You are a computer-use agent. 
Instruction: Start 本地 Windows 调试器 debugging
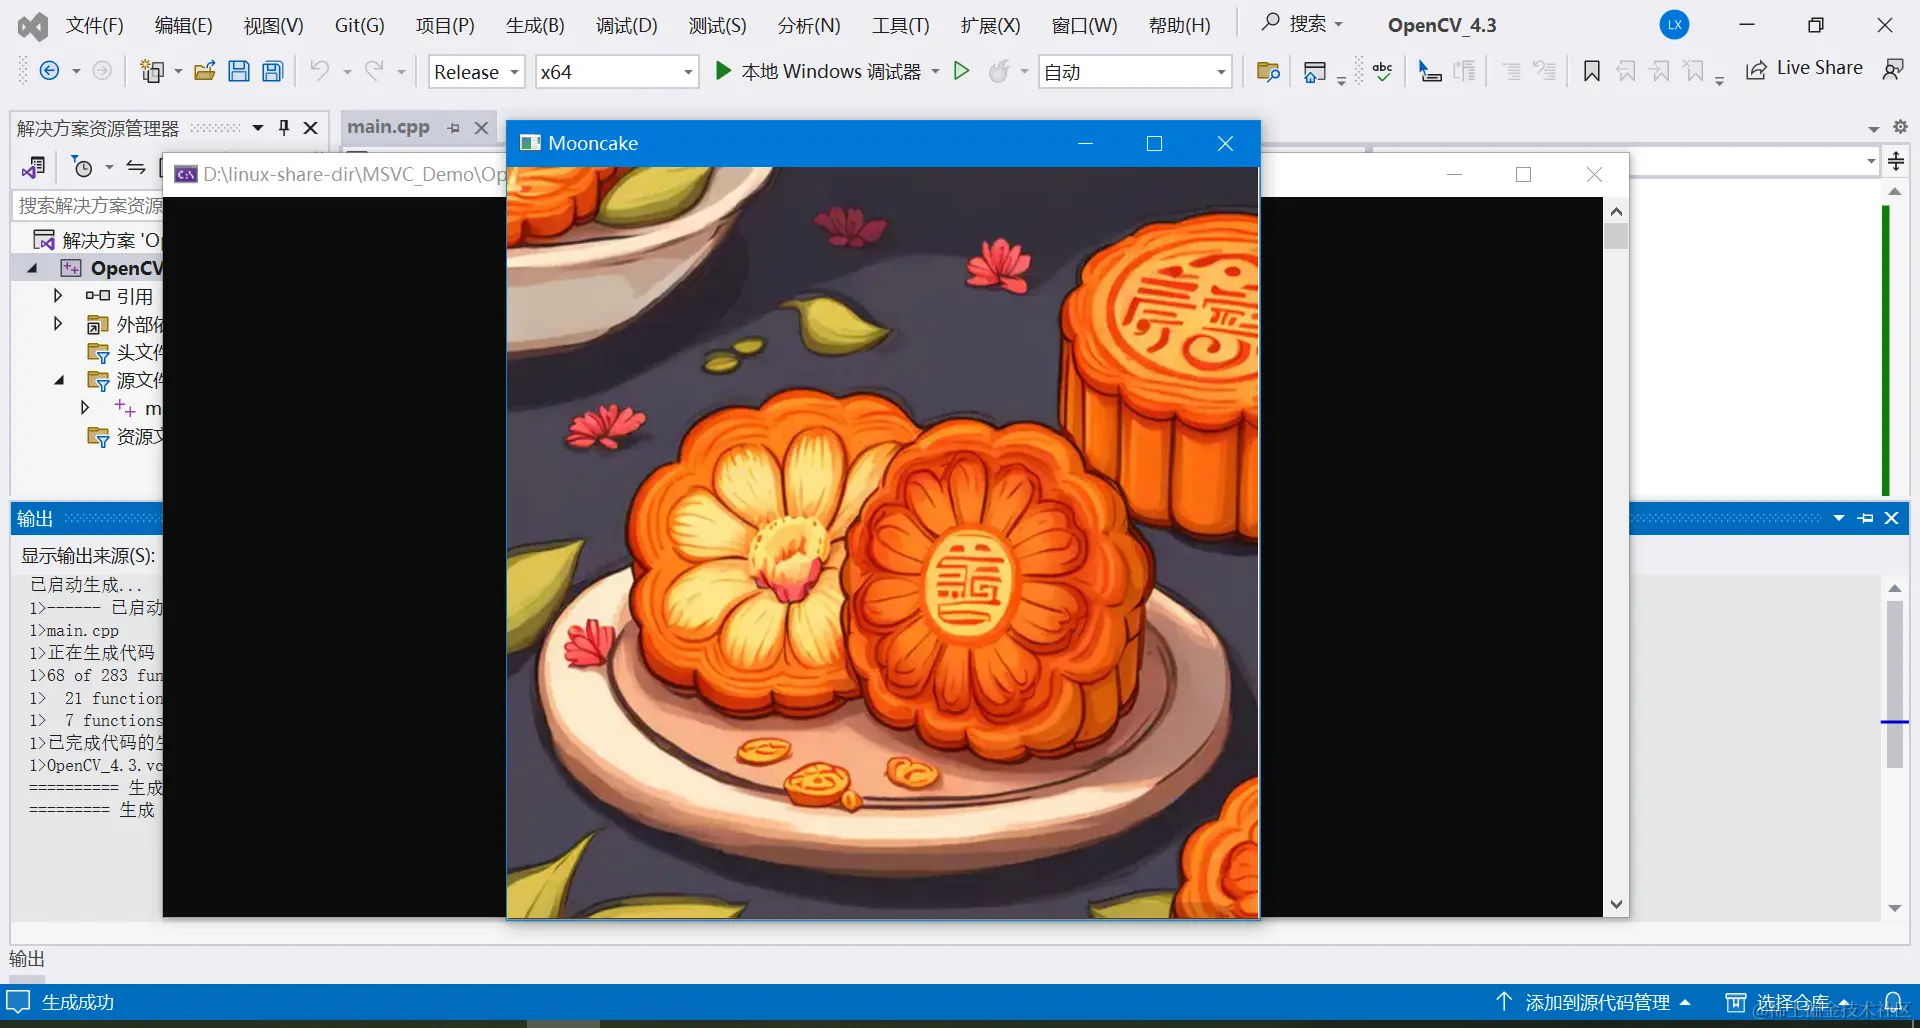tap(819, 71)
